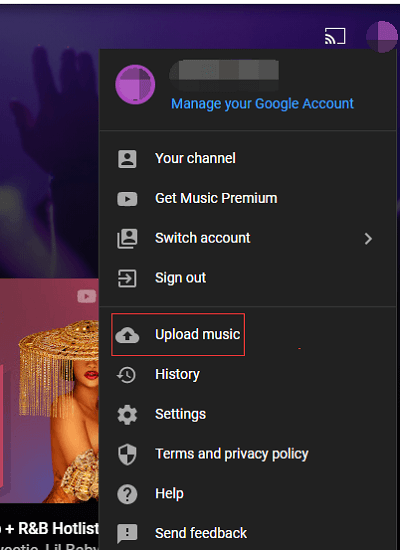400x550 pixels.
Task: Click the Sign out arrow icon
Action: tap(127, 279)
